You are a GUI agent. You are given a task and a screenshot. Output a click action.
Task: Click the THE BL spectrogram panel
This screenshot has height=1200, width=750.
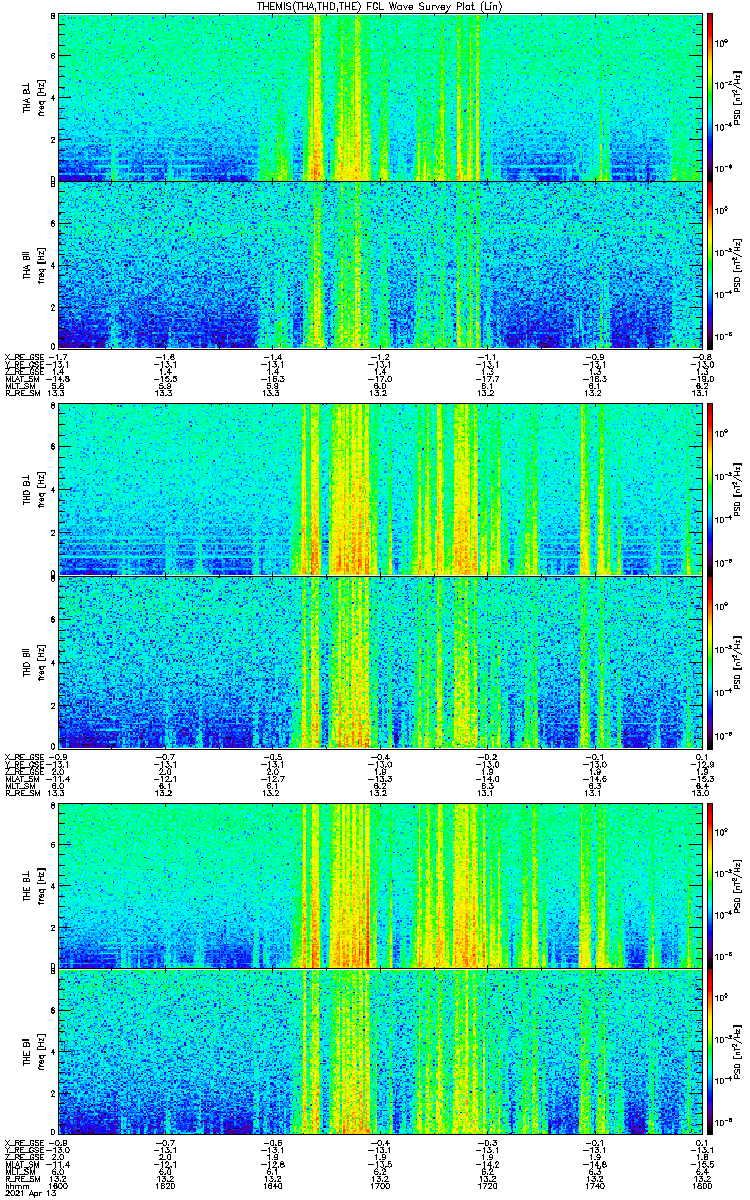point(378,885)
